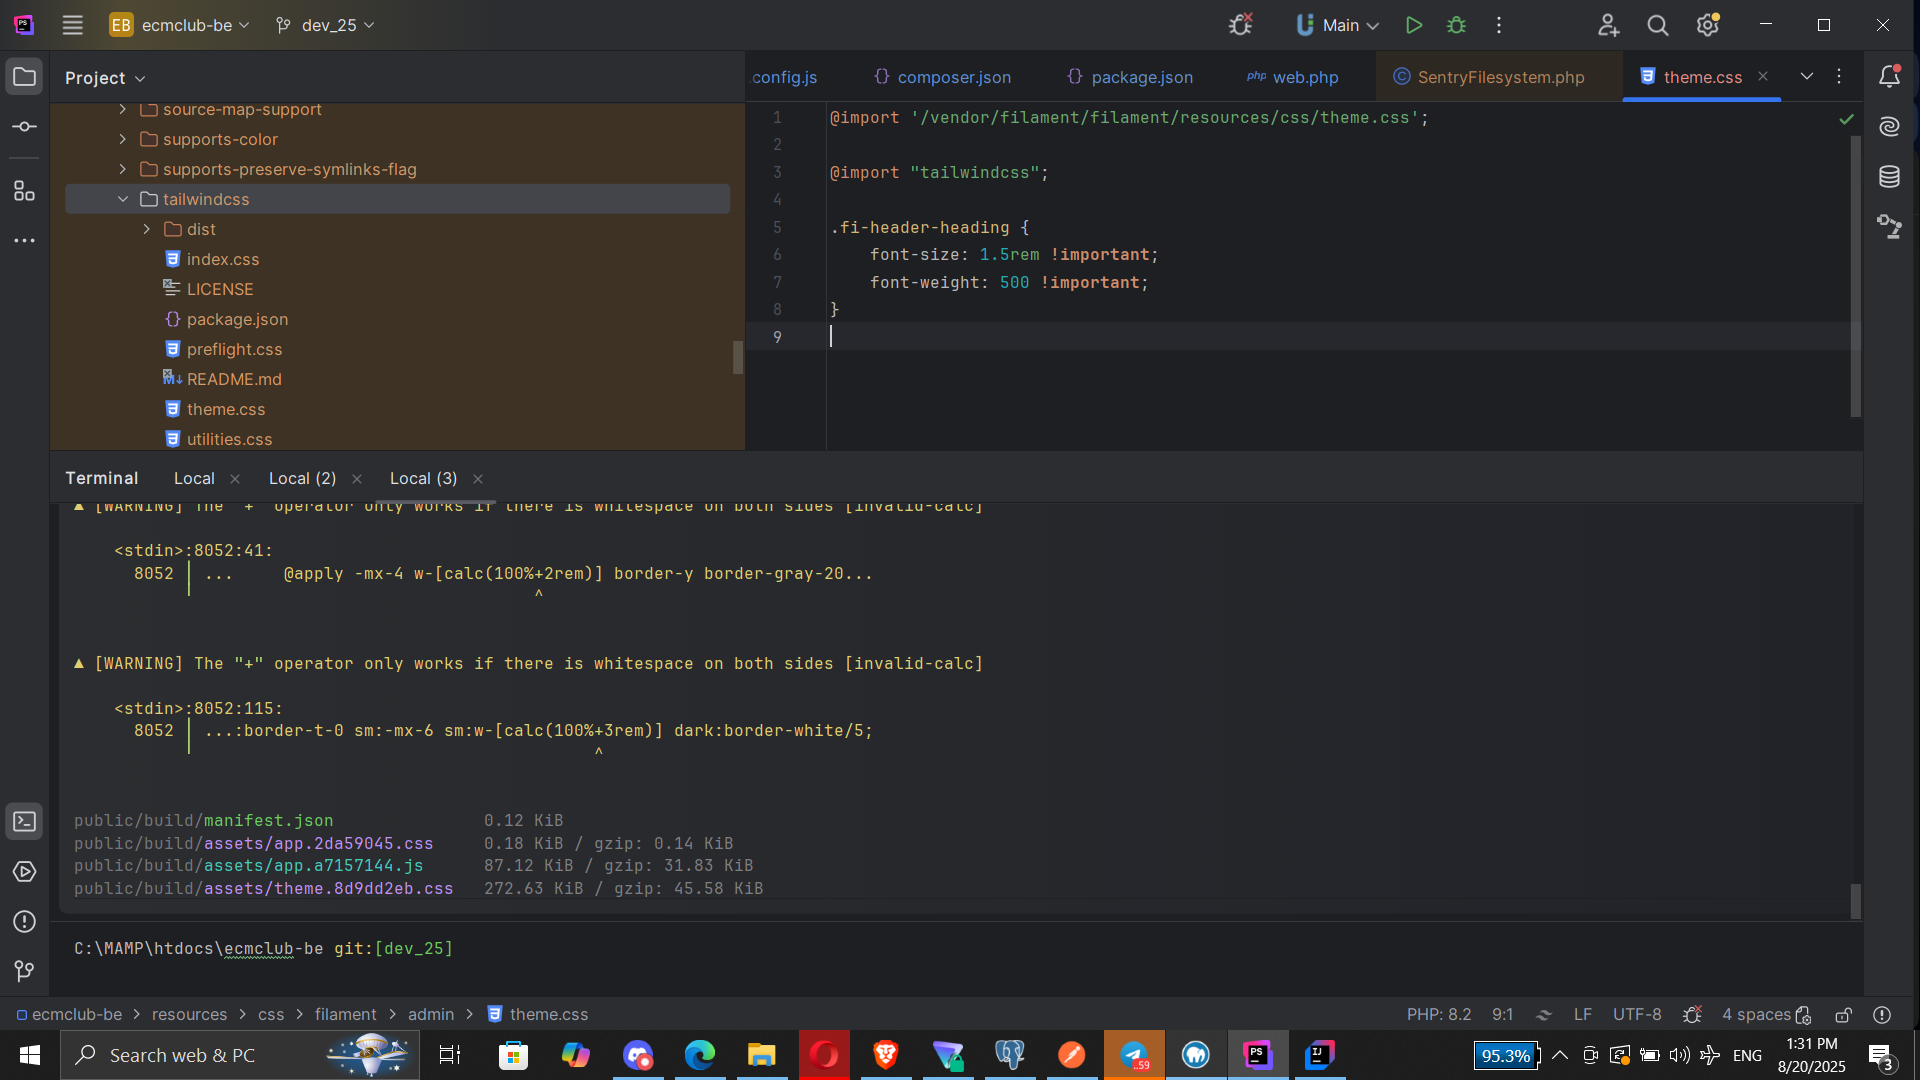Open IDE settings gear

coord(1708,25)
